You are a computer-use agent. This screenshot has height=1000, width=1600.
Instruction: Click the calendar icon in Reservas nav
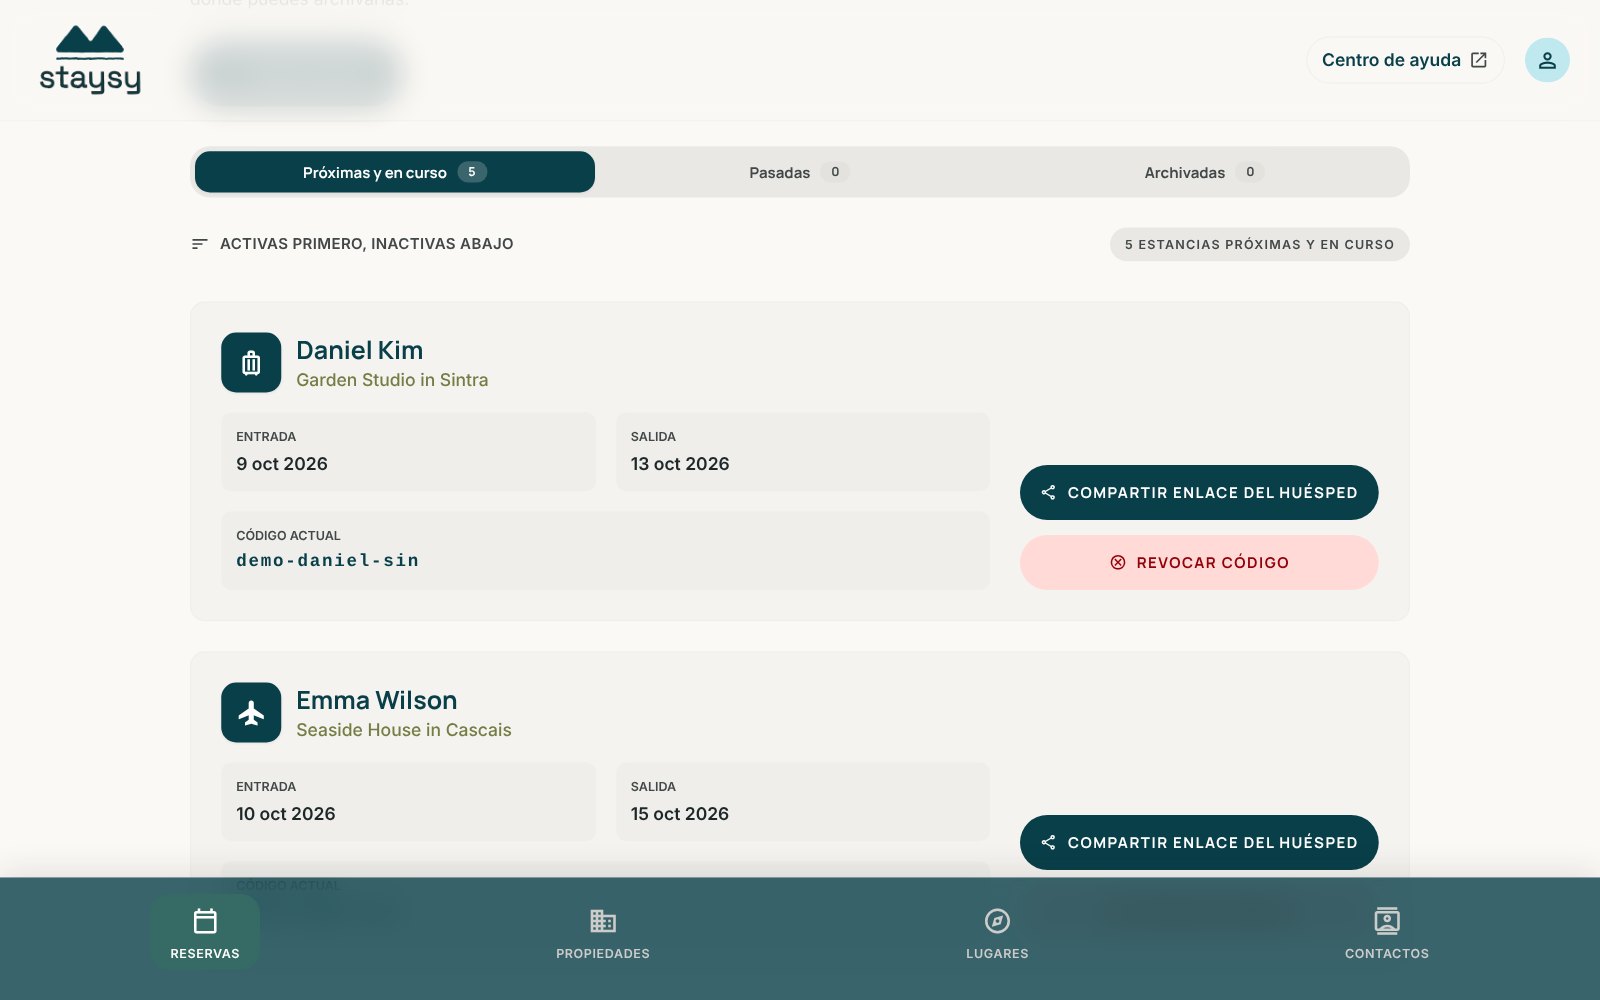[x=205, y=921]
